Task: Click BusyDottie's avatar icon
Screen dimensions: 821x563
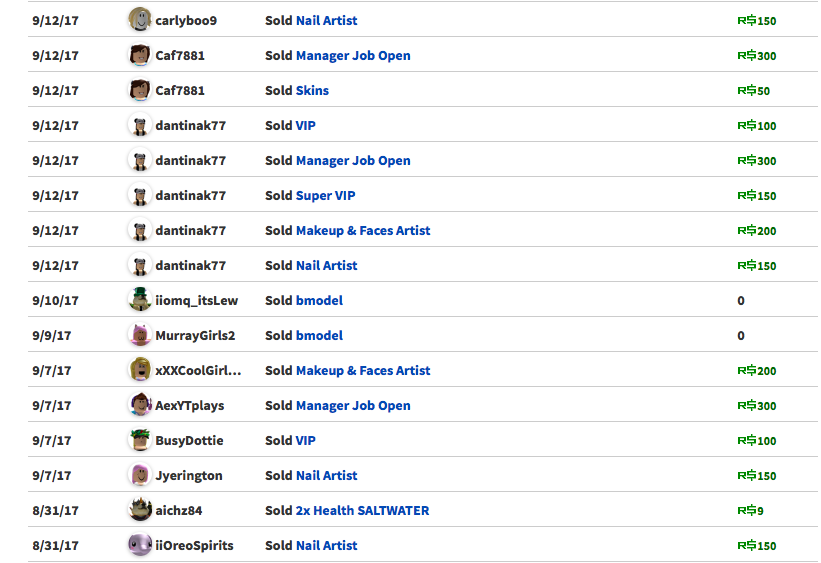Action: click(x=140, y=440)
